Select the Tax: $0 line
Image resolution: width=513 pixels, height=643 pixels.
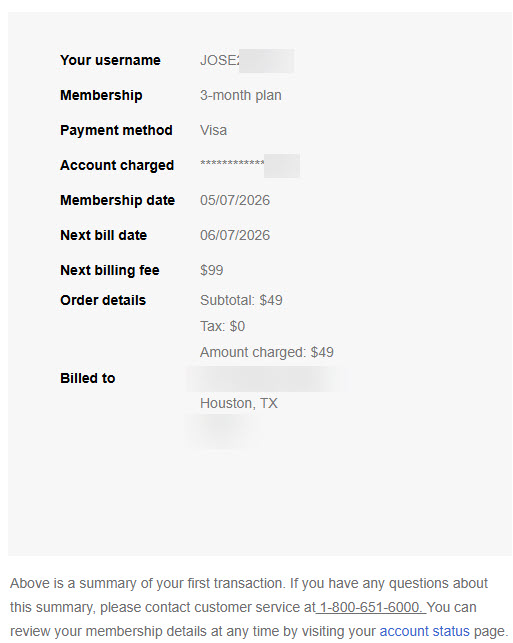pos(222,326)
